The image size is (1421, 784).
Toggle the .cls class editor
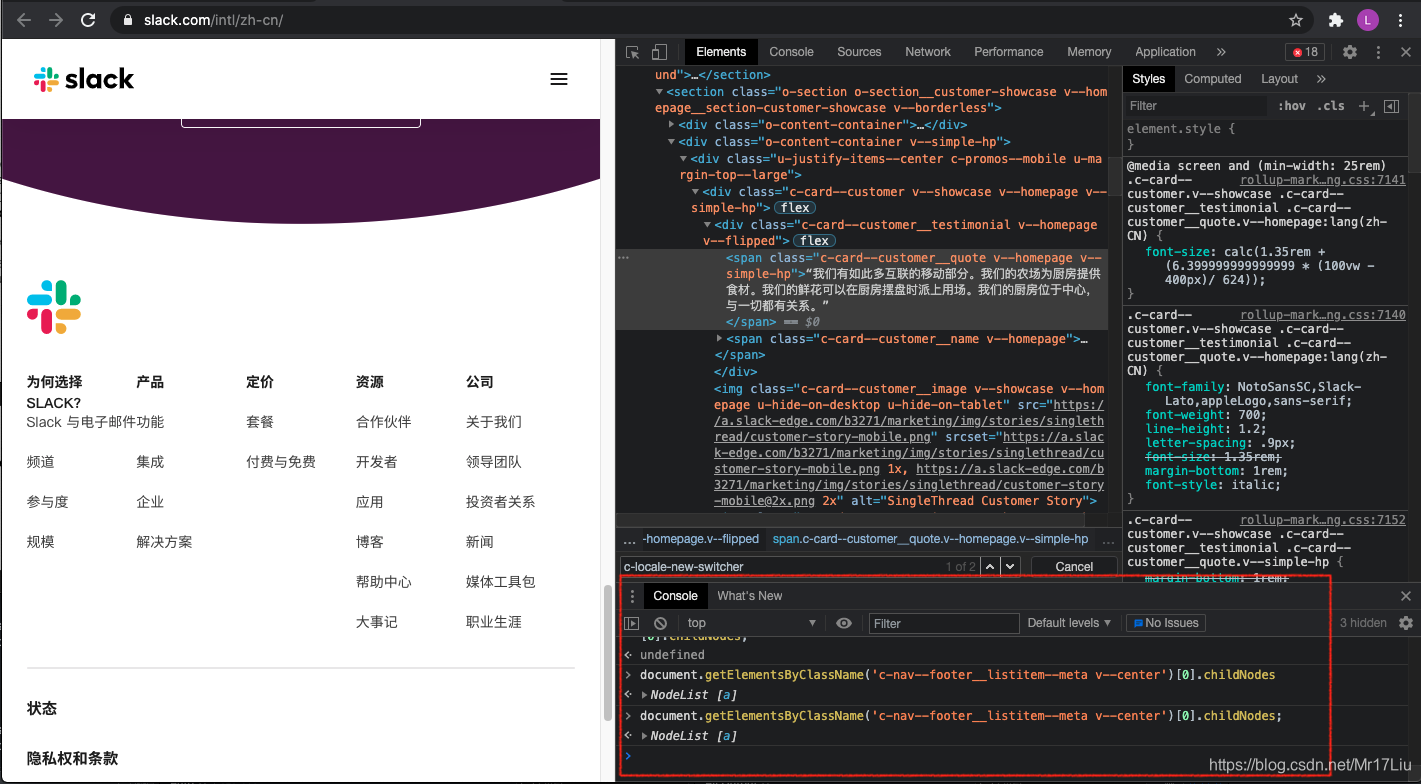tap(1328, 105)
